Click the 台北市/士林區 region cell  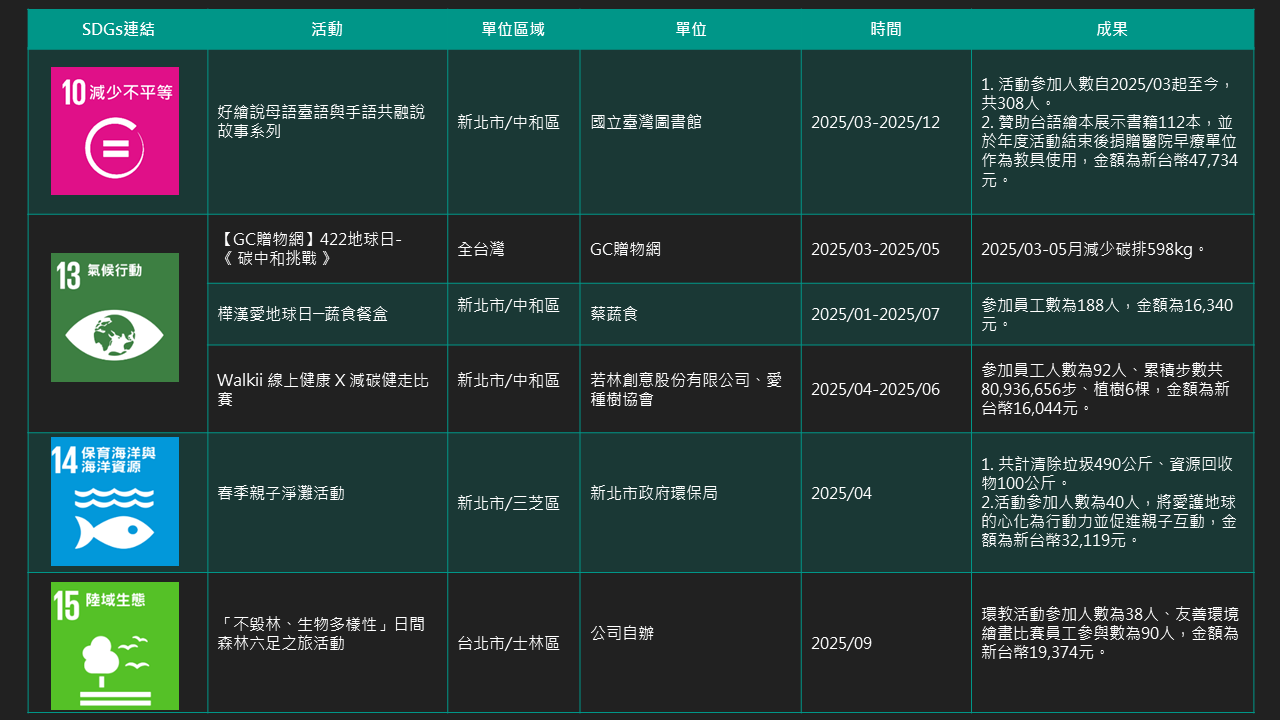[508, 643]
